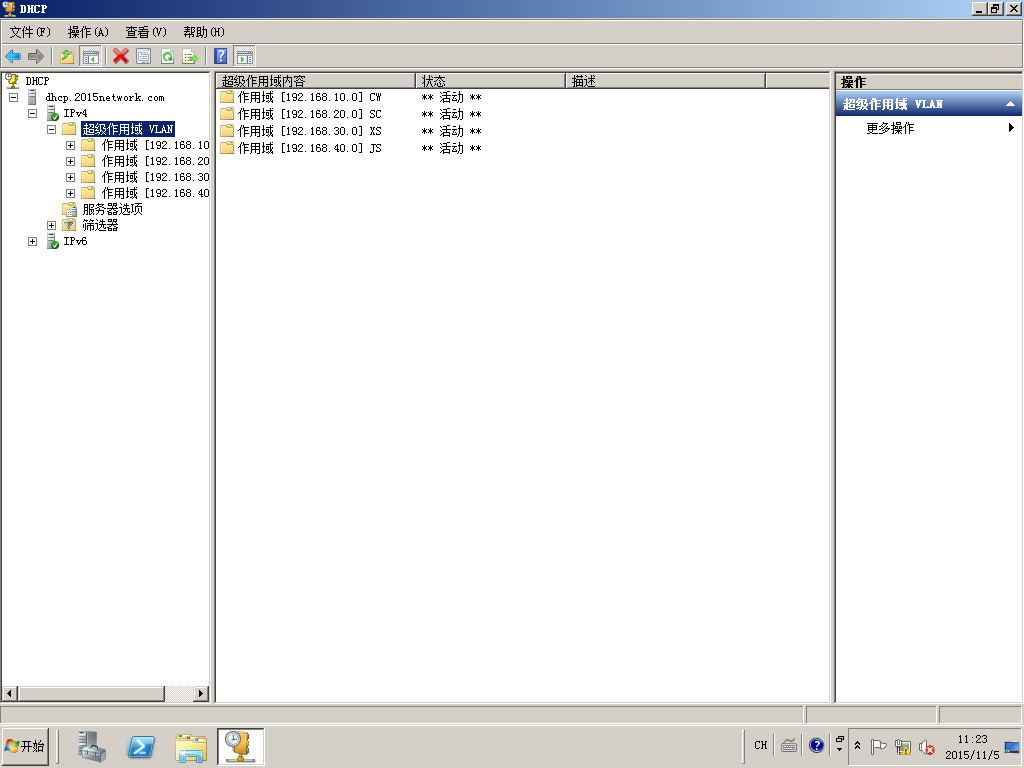
Task: Click the 服务器选项 folder icon
Action: point(69,210)
